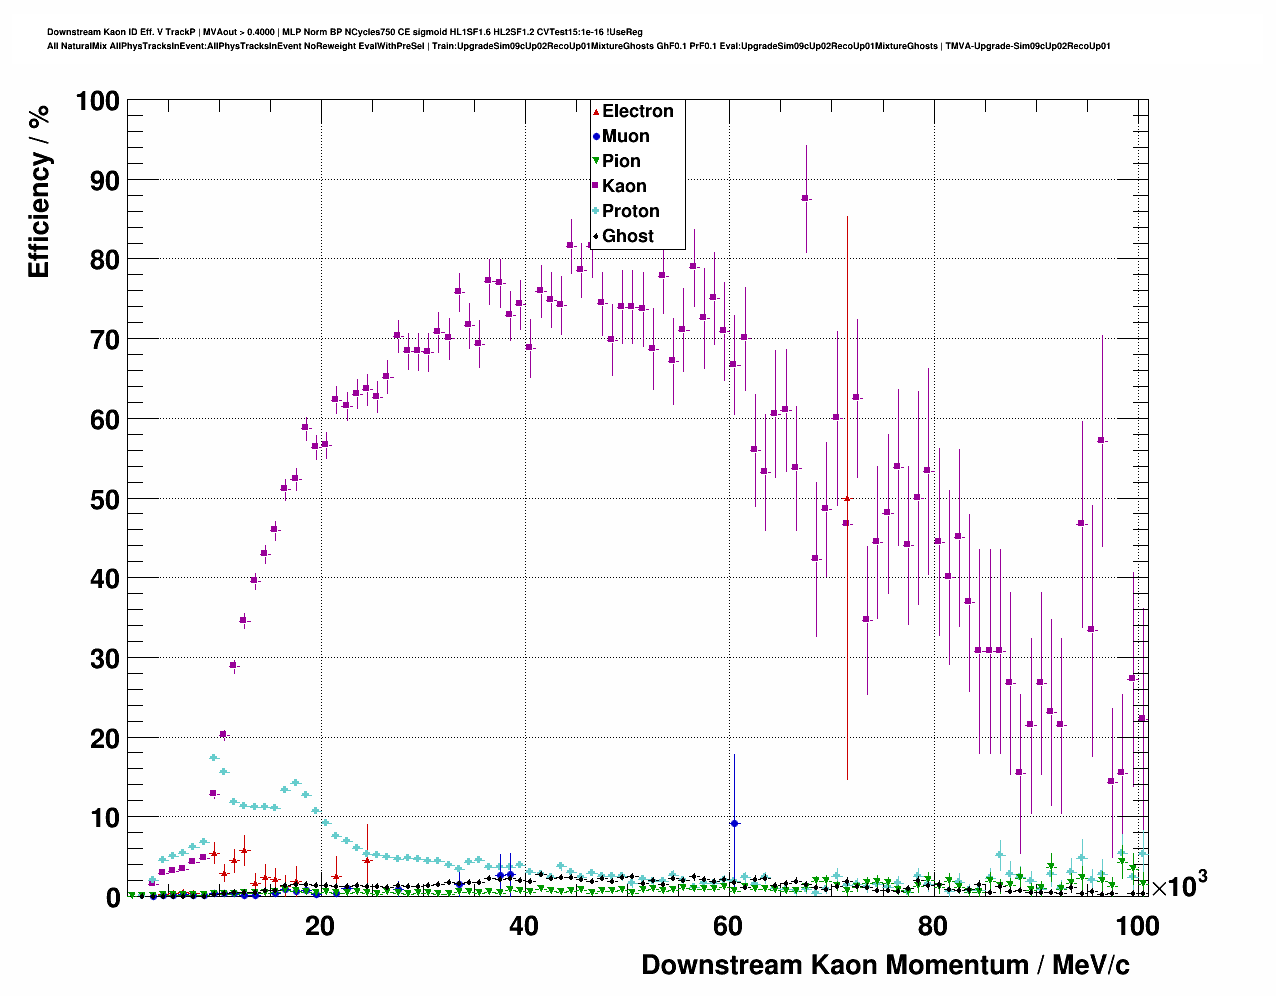Click the y-axis label 10

(x=105, y=818)
